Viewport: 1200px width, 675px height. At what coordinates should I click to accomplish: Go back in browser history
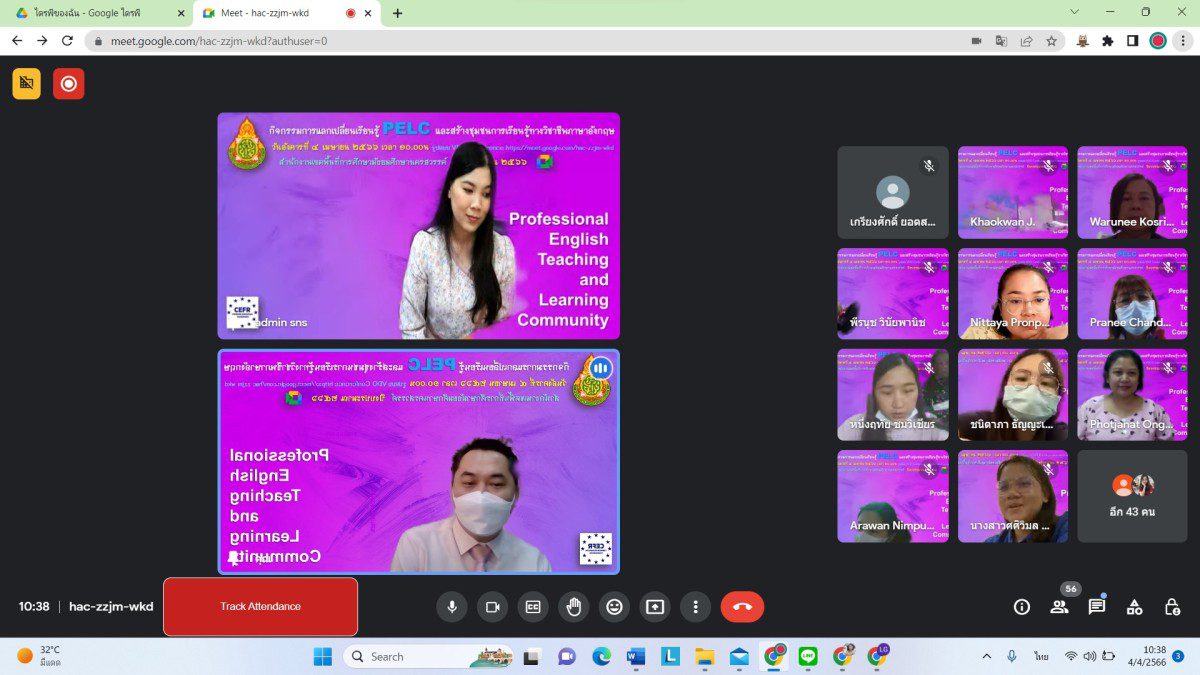pyautogui.click(x=17, y=41)
